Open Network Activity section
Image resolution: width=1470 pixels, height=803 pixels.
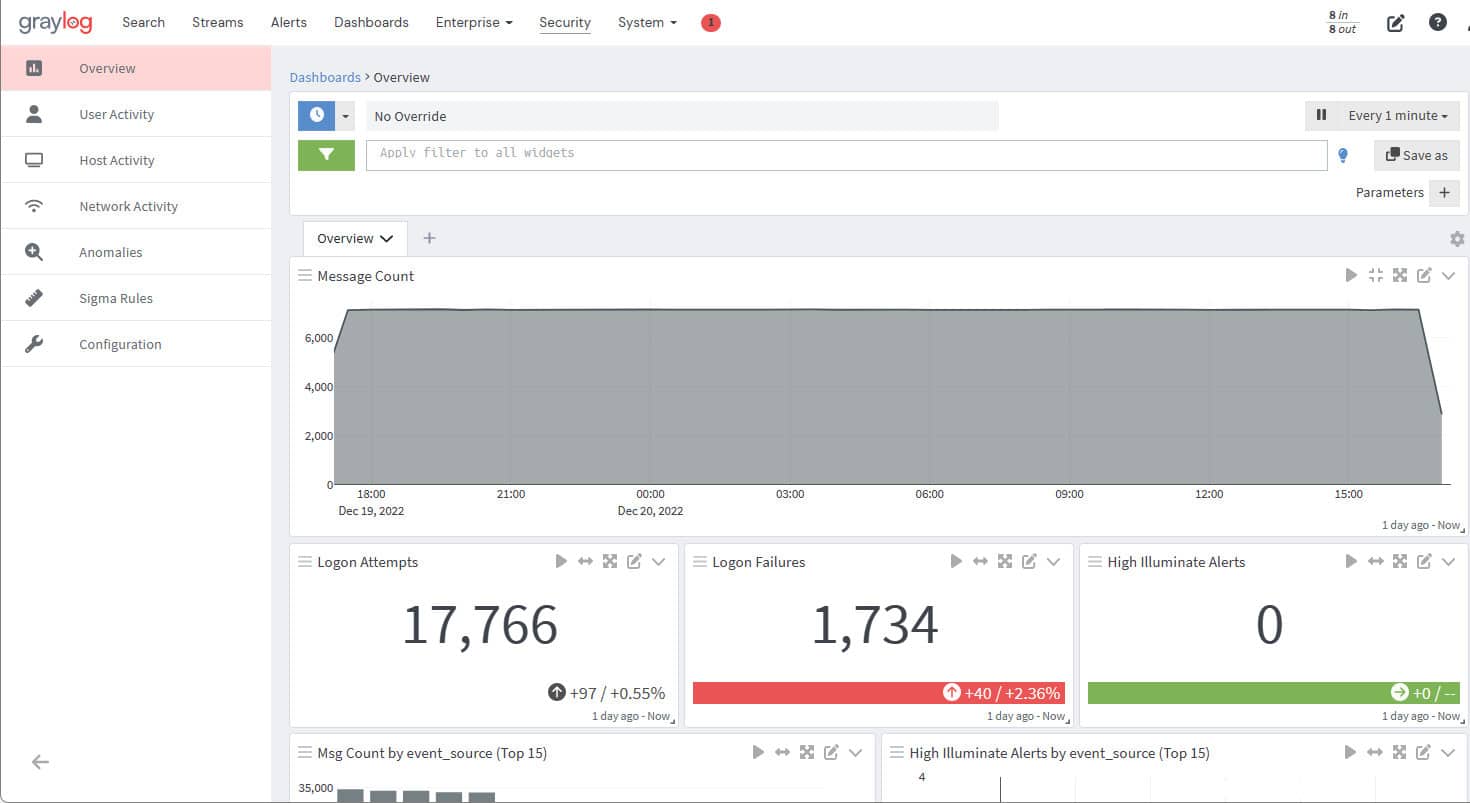136,206
